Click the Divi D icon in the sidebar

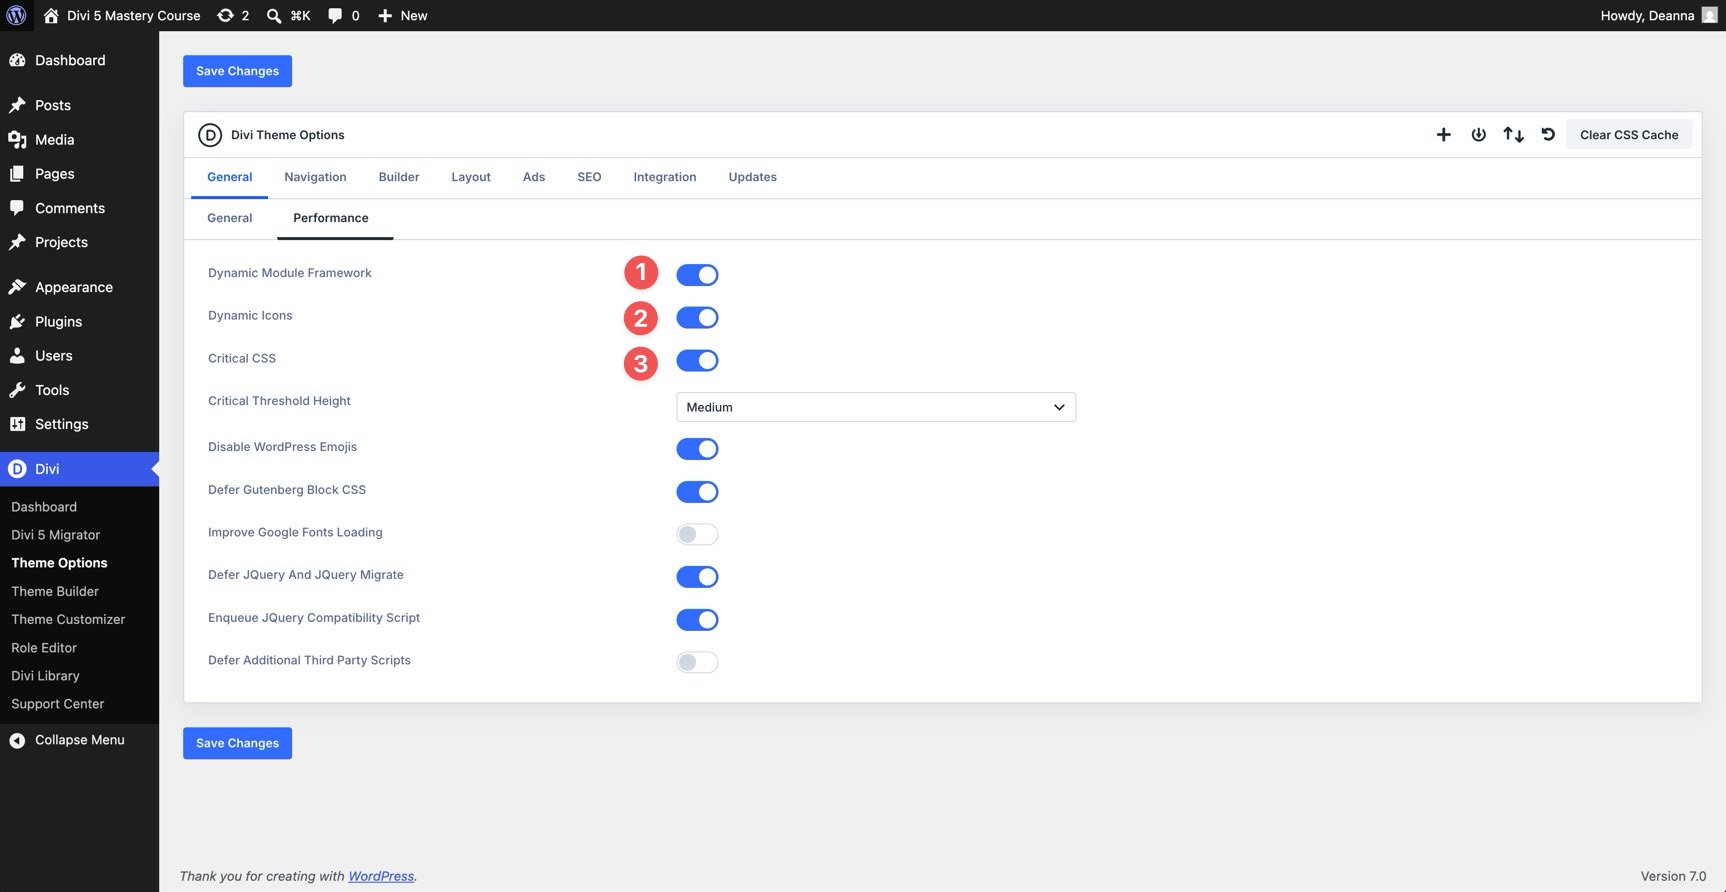(17, 469)
